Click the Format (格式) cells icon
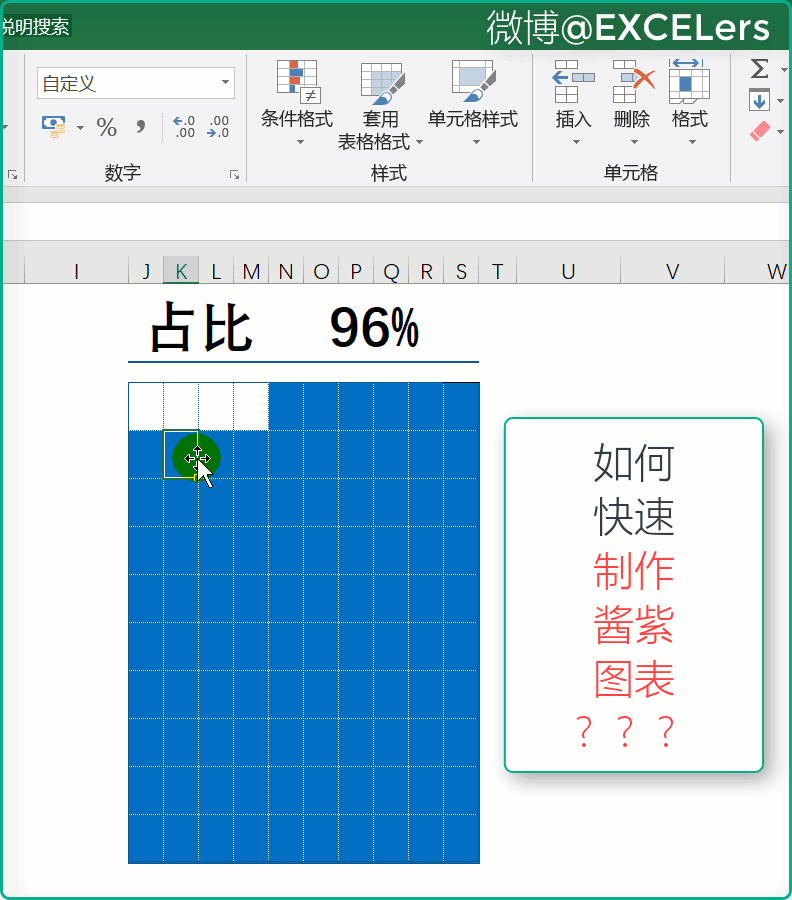The width and height of the screenshot is (792, 900). (x=689, y=82)
